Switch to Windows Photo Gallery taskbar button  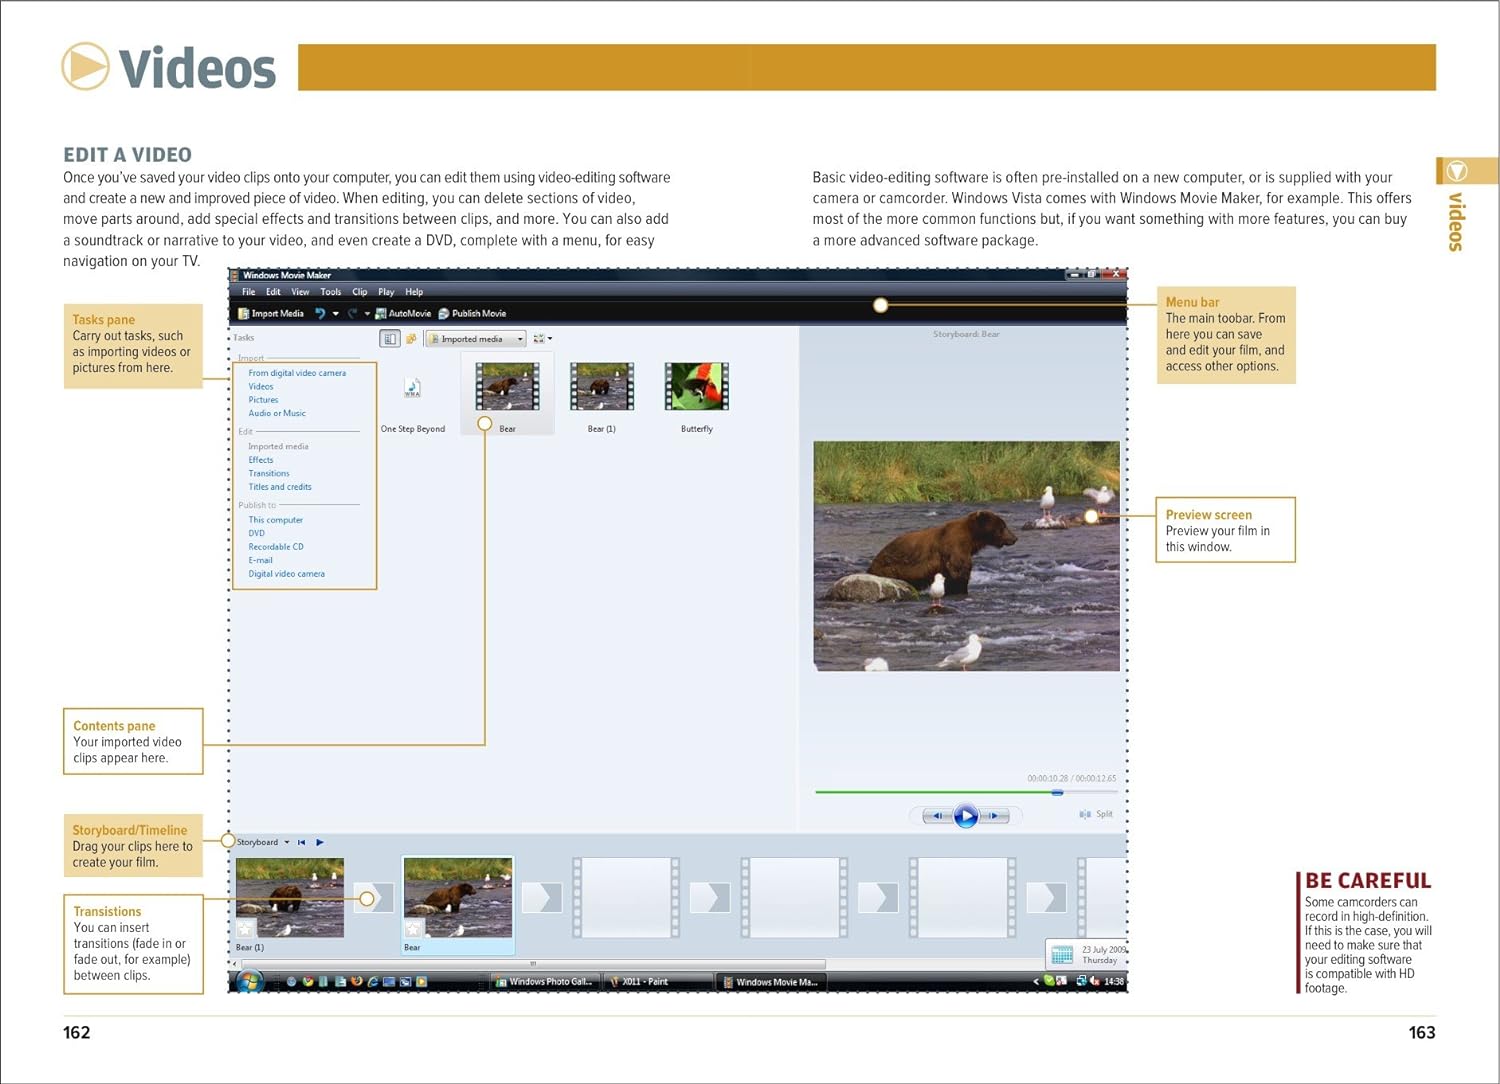click(547, 982)
